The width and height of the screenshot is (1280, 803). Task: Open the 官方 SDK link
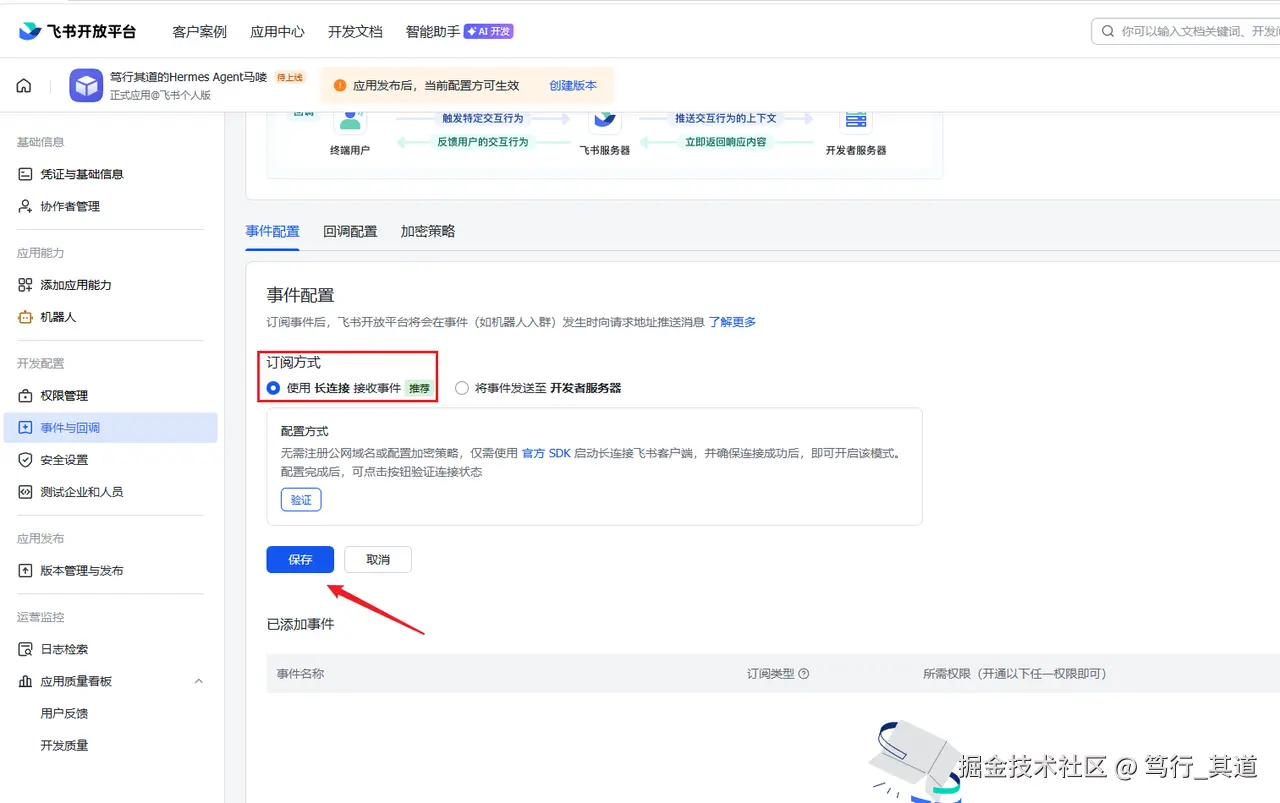546,453
